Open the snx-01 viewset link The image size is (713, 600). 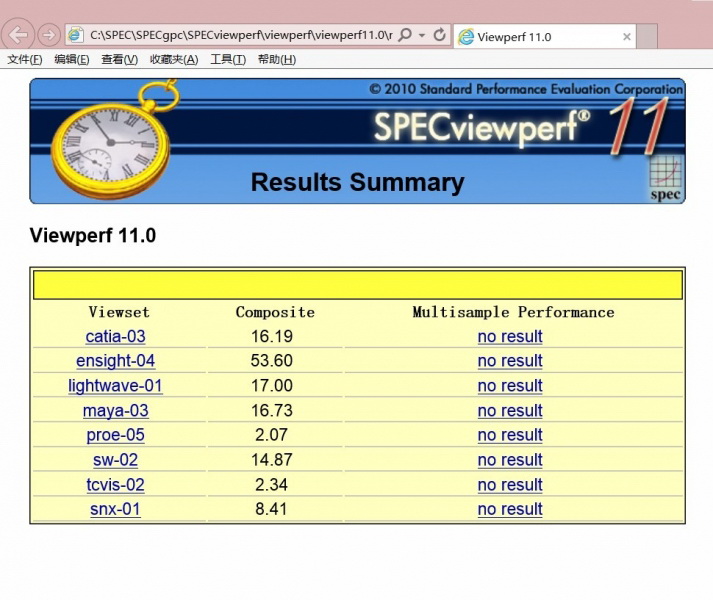click(x=115, y=509)
